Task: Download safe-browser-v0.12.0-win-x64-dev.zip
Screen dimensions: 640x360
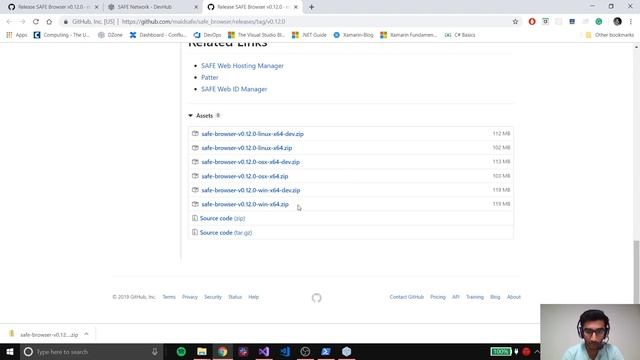Action: point(251,190)
